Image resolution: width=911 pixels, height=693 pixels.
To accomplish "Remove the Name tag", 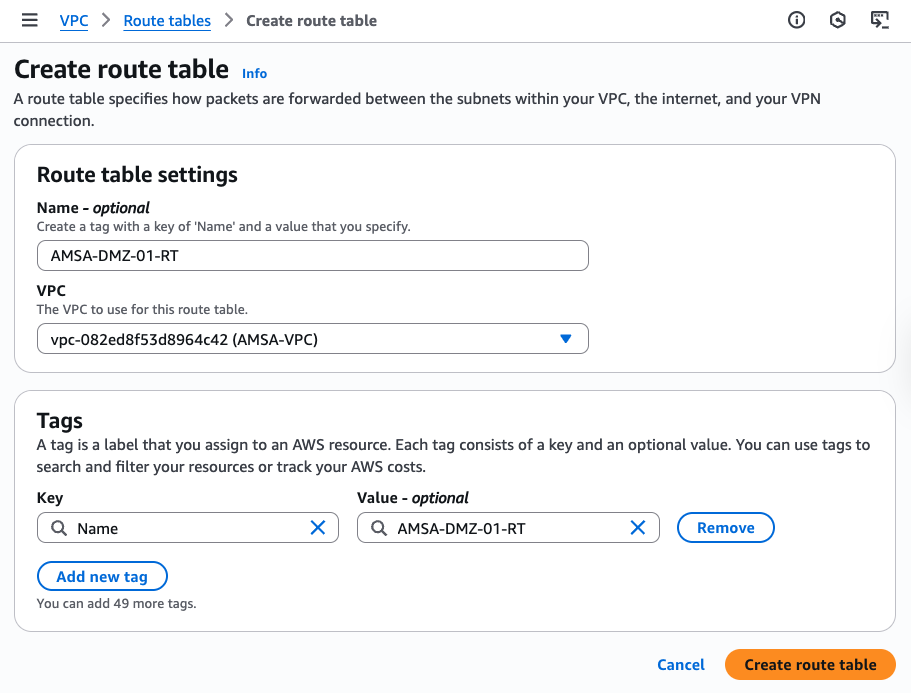I will click(x=725, y=528).
